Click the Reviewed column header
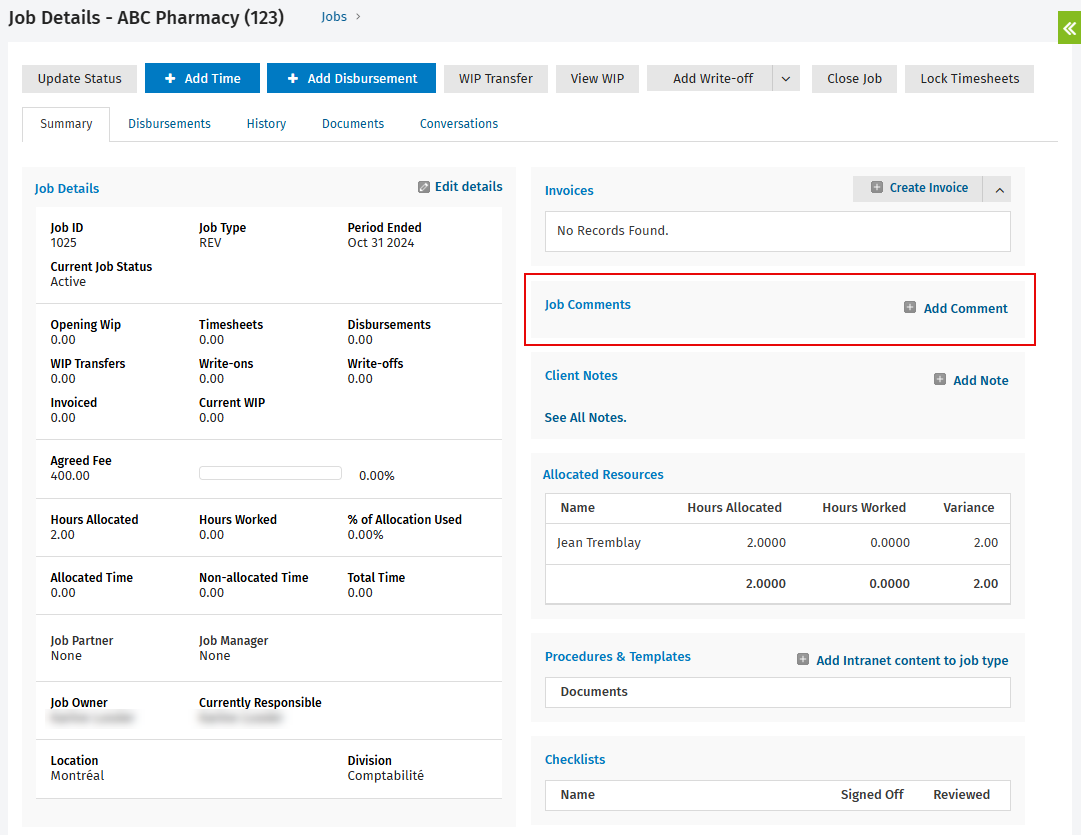Viewport: 1081px width, 835px height. point(961,794)
